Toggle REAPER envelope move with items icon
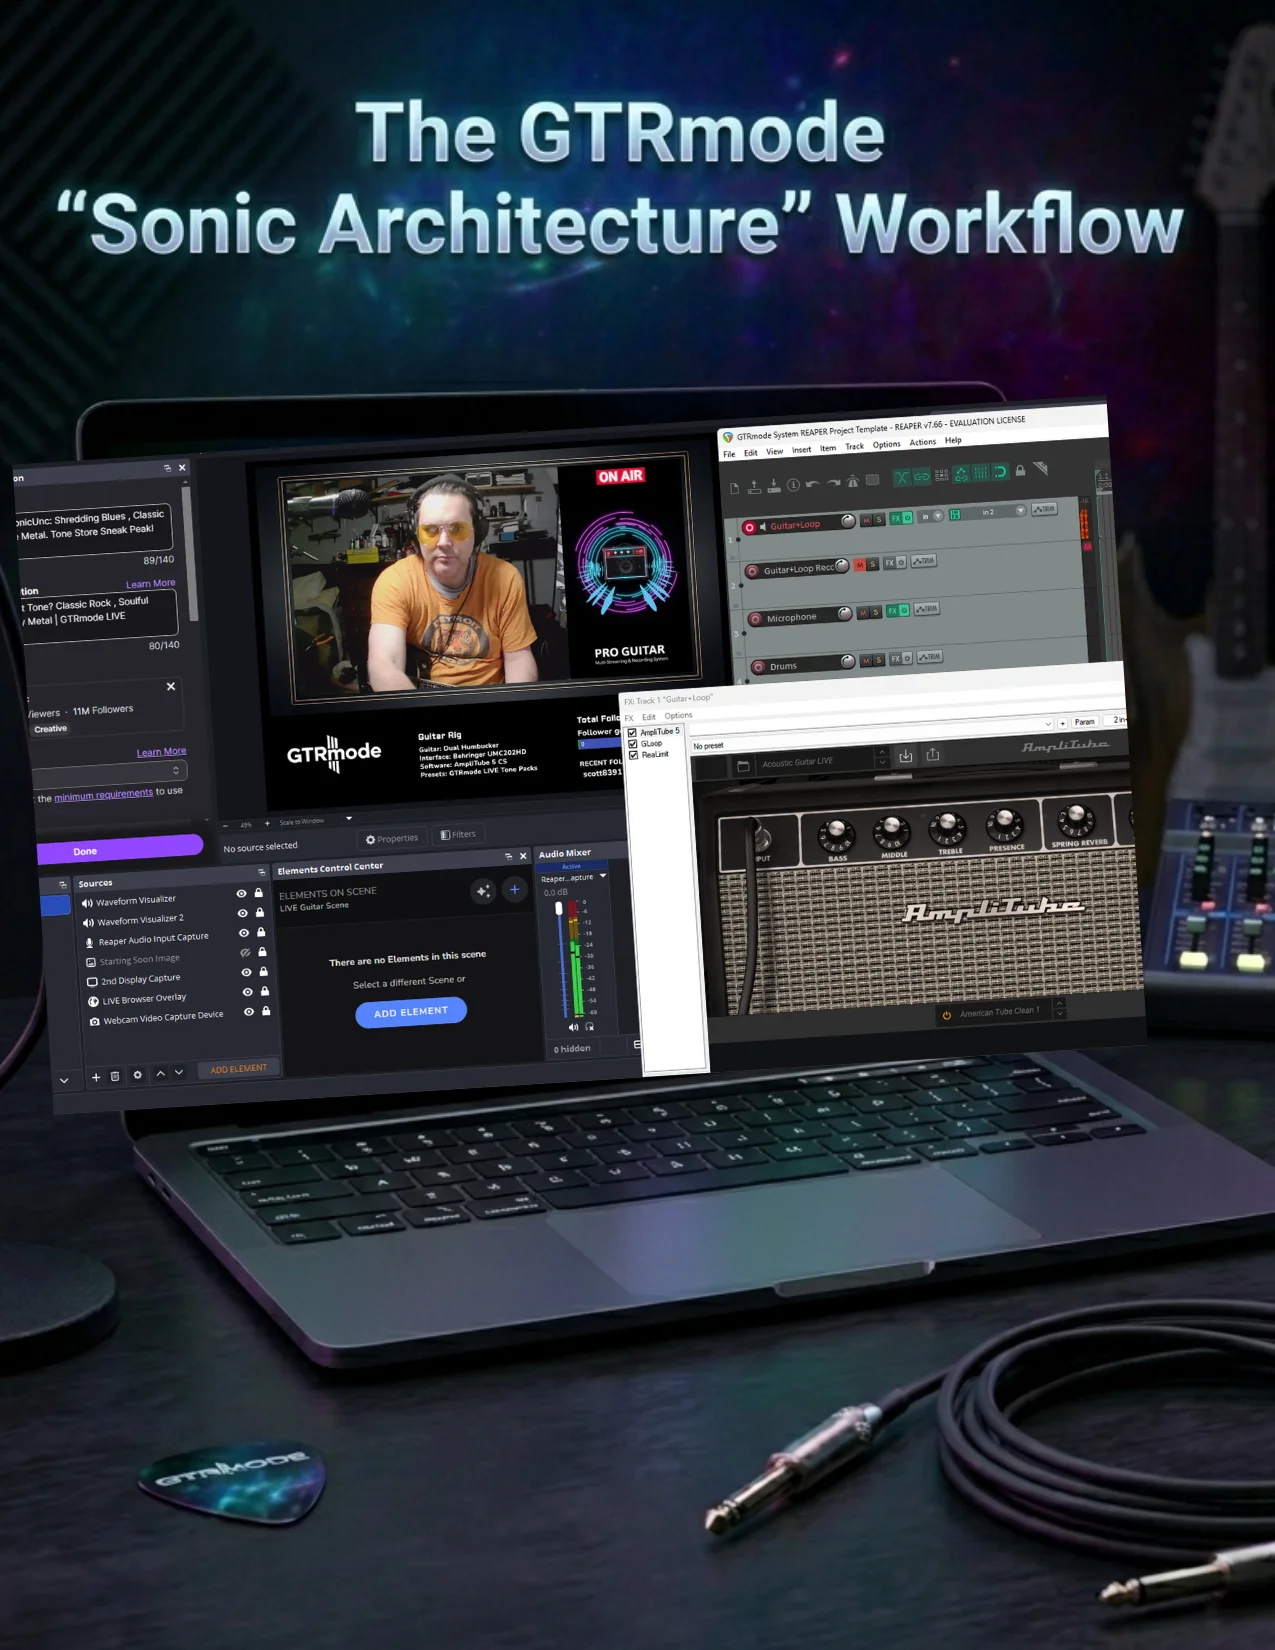The width and height of the screenshot is (1275, 1650). (x=961, y=474)
